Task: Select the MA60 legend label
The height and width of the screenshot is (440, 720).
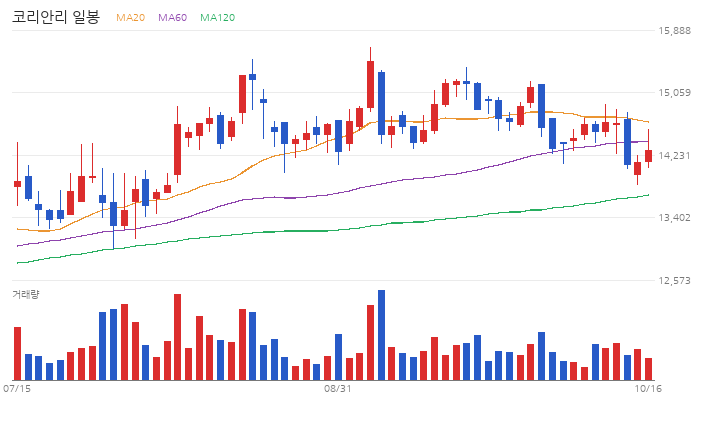Action: tap(173, 17)
